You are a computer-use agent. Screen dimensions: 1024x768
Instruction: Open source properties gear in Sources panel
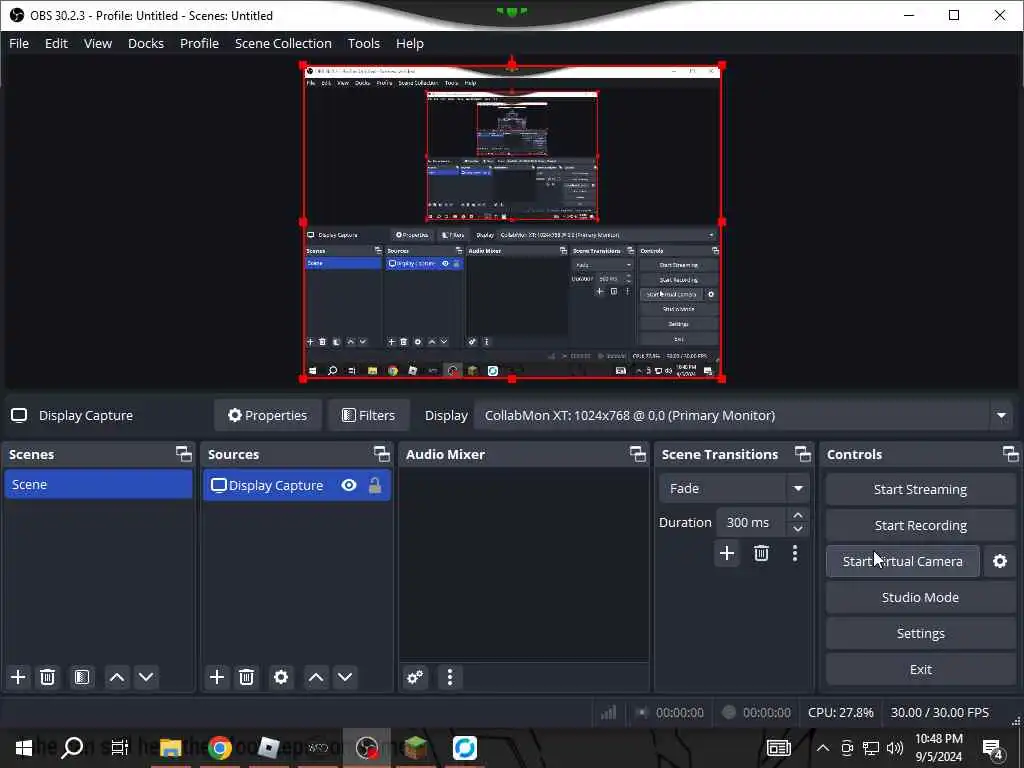[x=281, y=677]
